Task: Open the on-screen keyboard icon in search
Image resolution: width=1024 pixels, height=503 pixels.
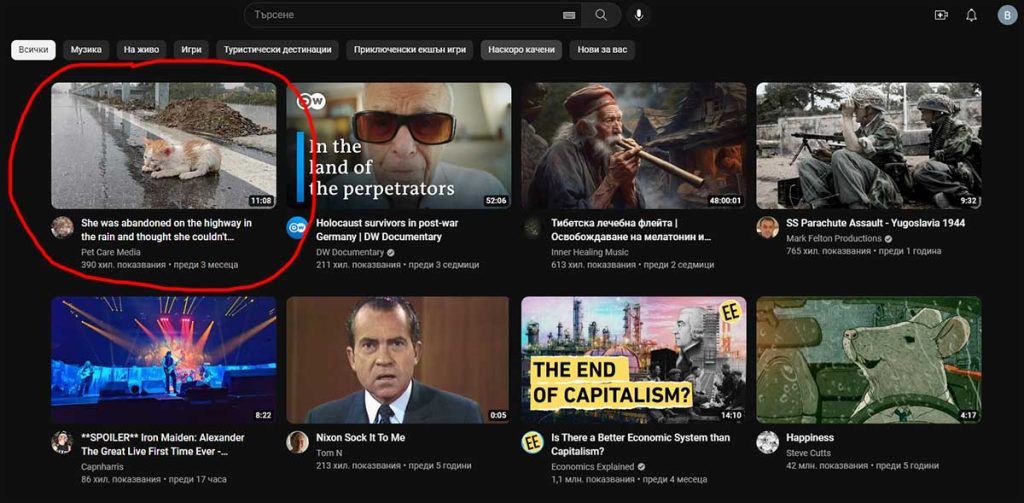Action: (x=569, y=15)
